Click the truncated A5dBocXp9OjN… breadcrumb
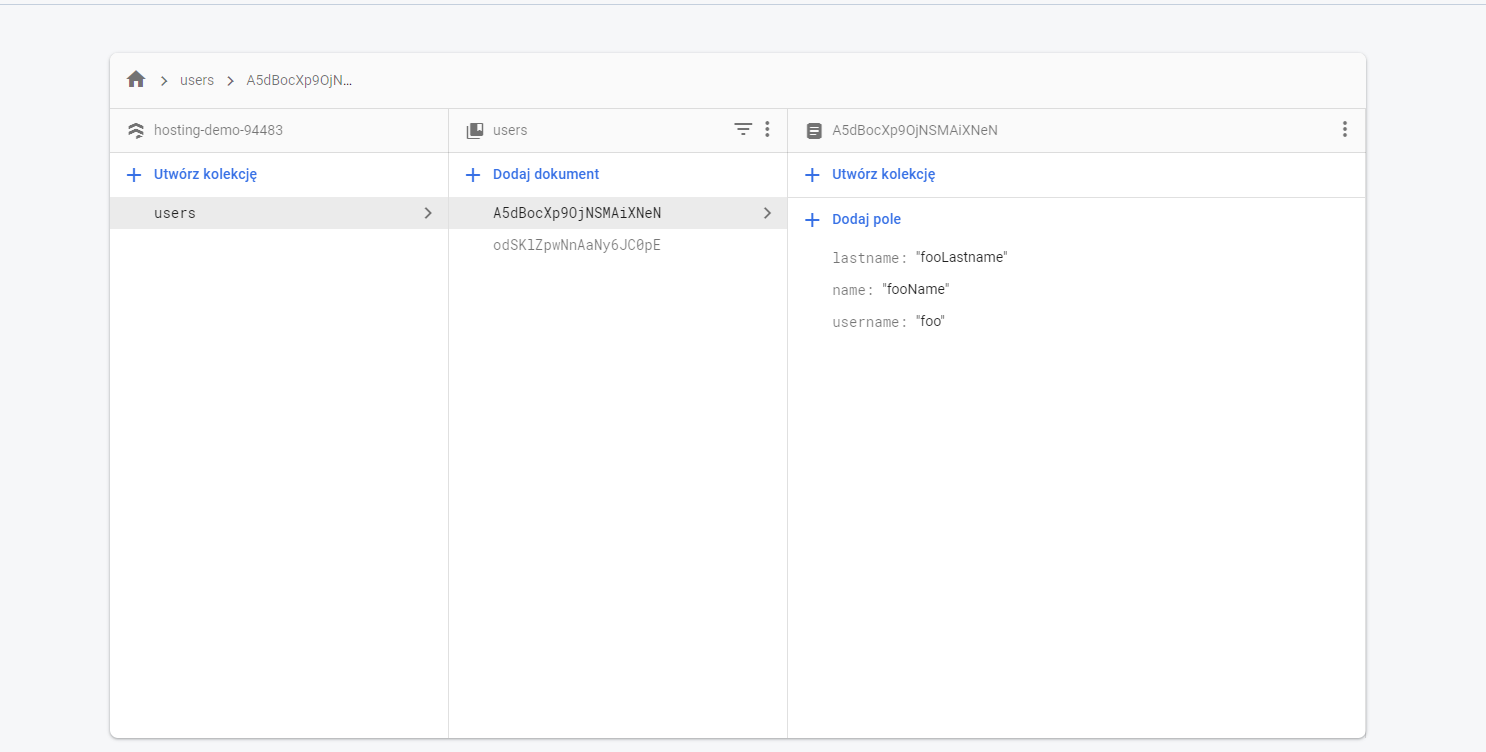 [299, 80]
